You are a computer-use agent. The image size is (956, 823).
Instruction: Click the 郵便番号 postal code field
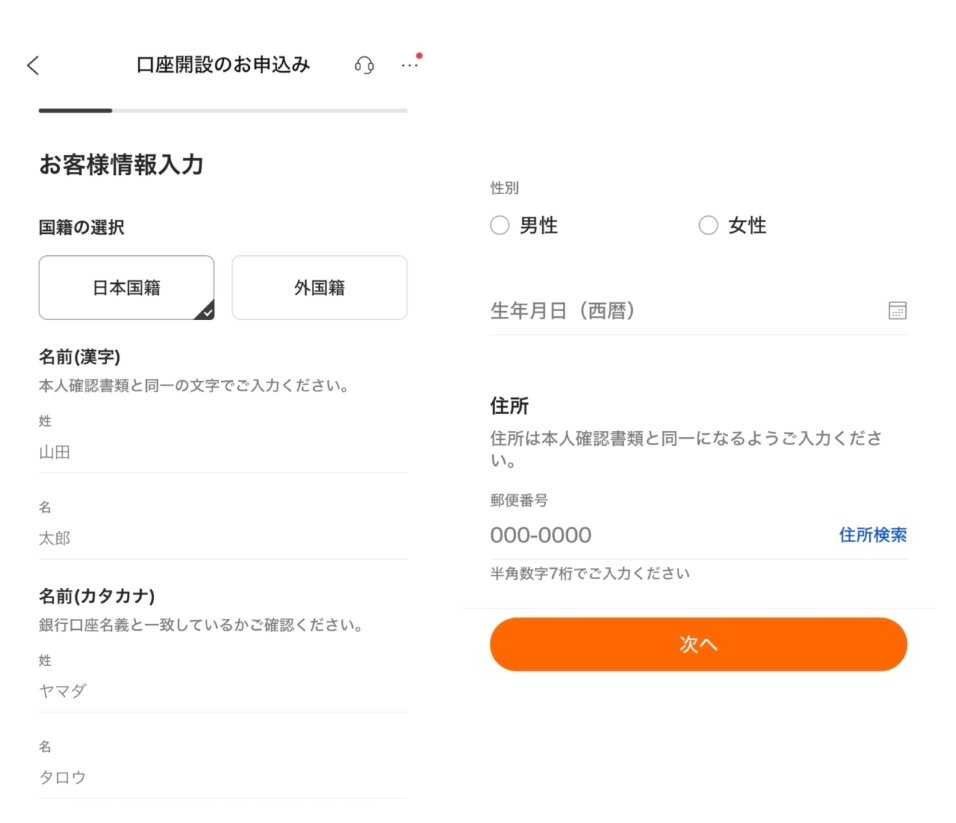tap(650, 535)
